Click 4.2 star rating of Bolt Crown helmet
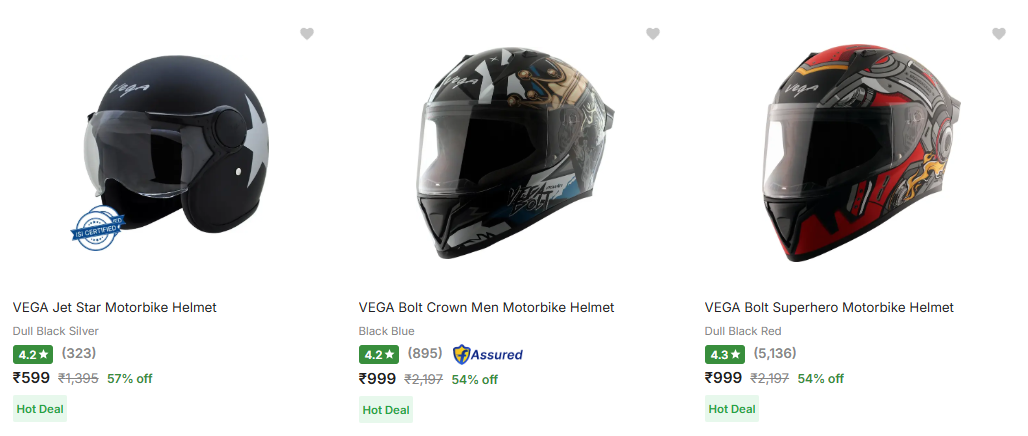Screen dimensions: 1028x436 (x=379, y=354)
